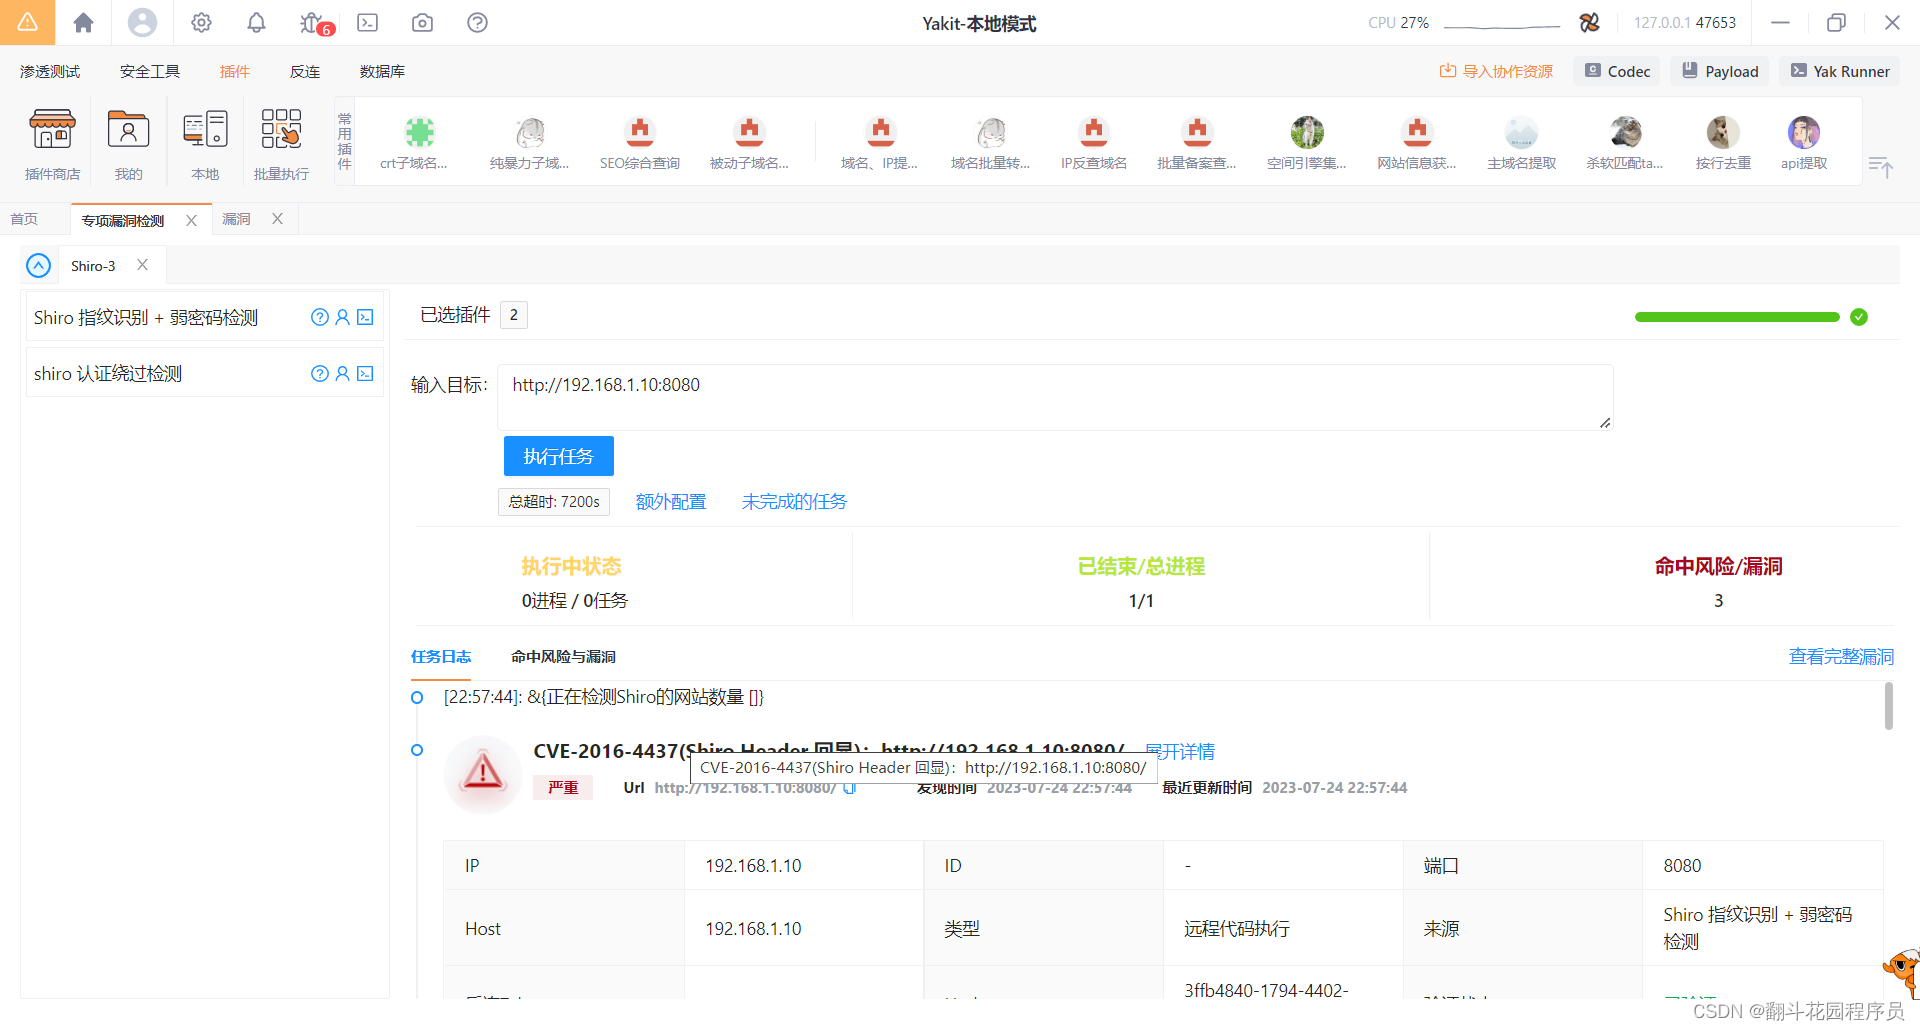Open the 批量执行 batch execution panel
The height and width of the screenshot is (1030, 1920).
280,142
